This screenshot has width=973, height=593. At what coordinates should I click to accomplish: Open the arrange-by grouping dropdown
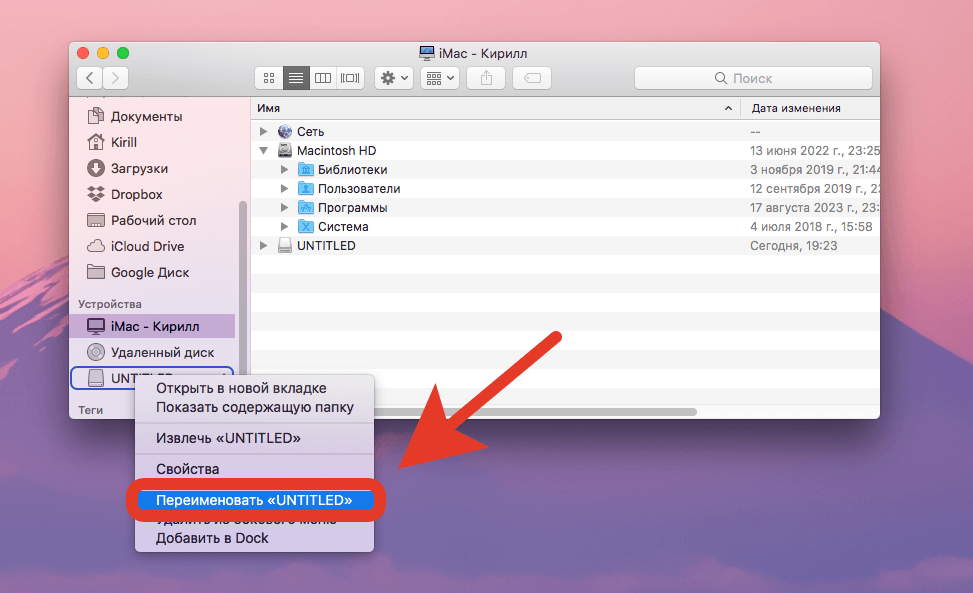click(440, 77)
